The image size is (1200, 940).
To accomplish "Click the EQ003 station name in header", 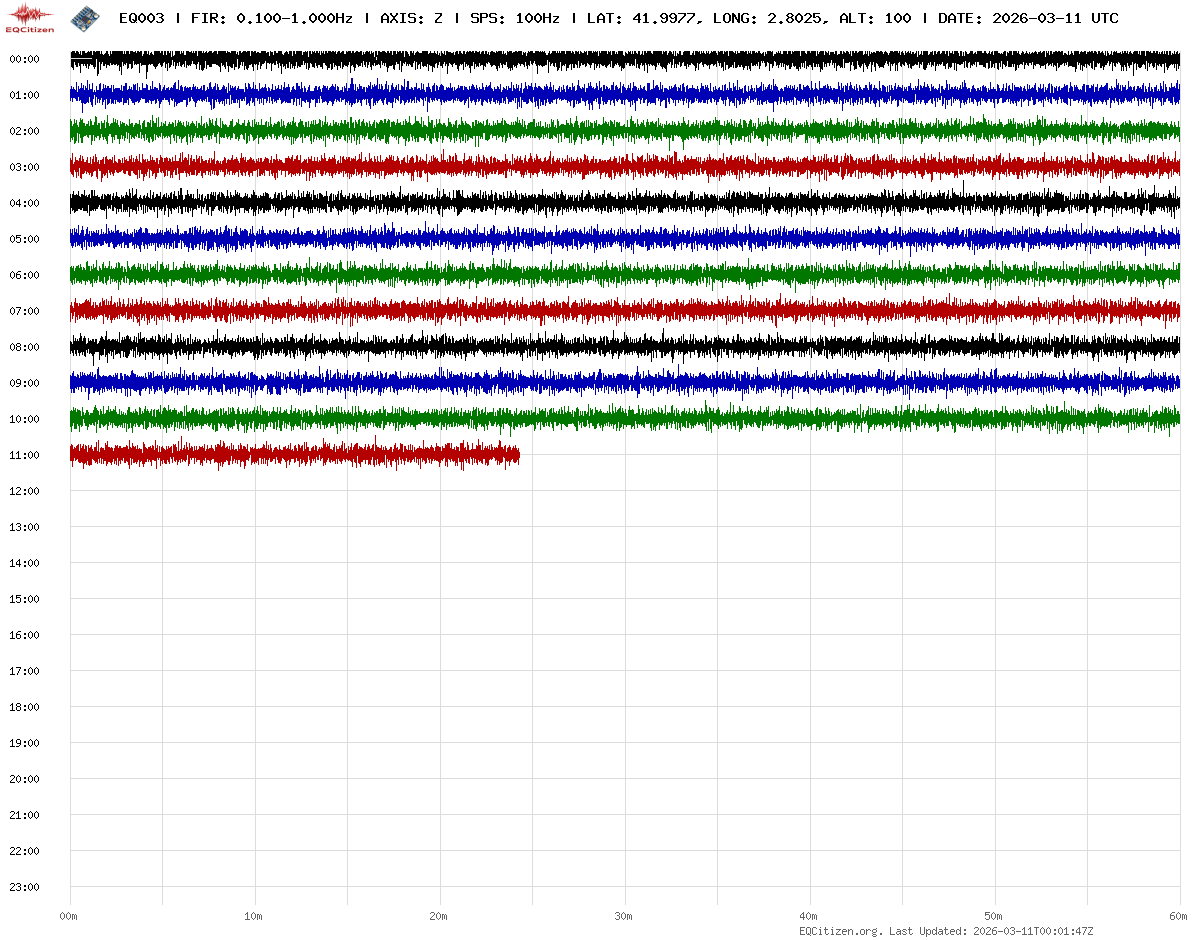I will click(141, 18).
